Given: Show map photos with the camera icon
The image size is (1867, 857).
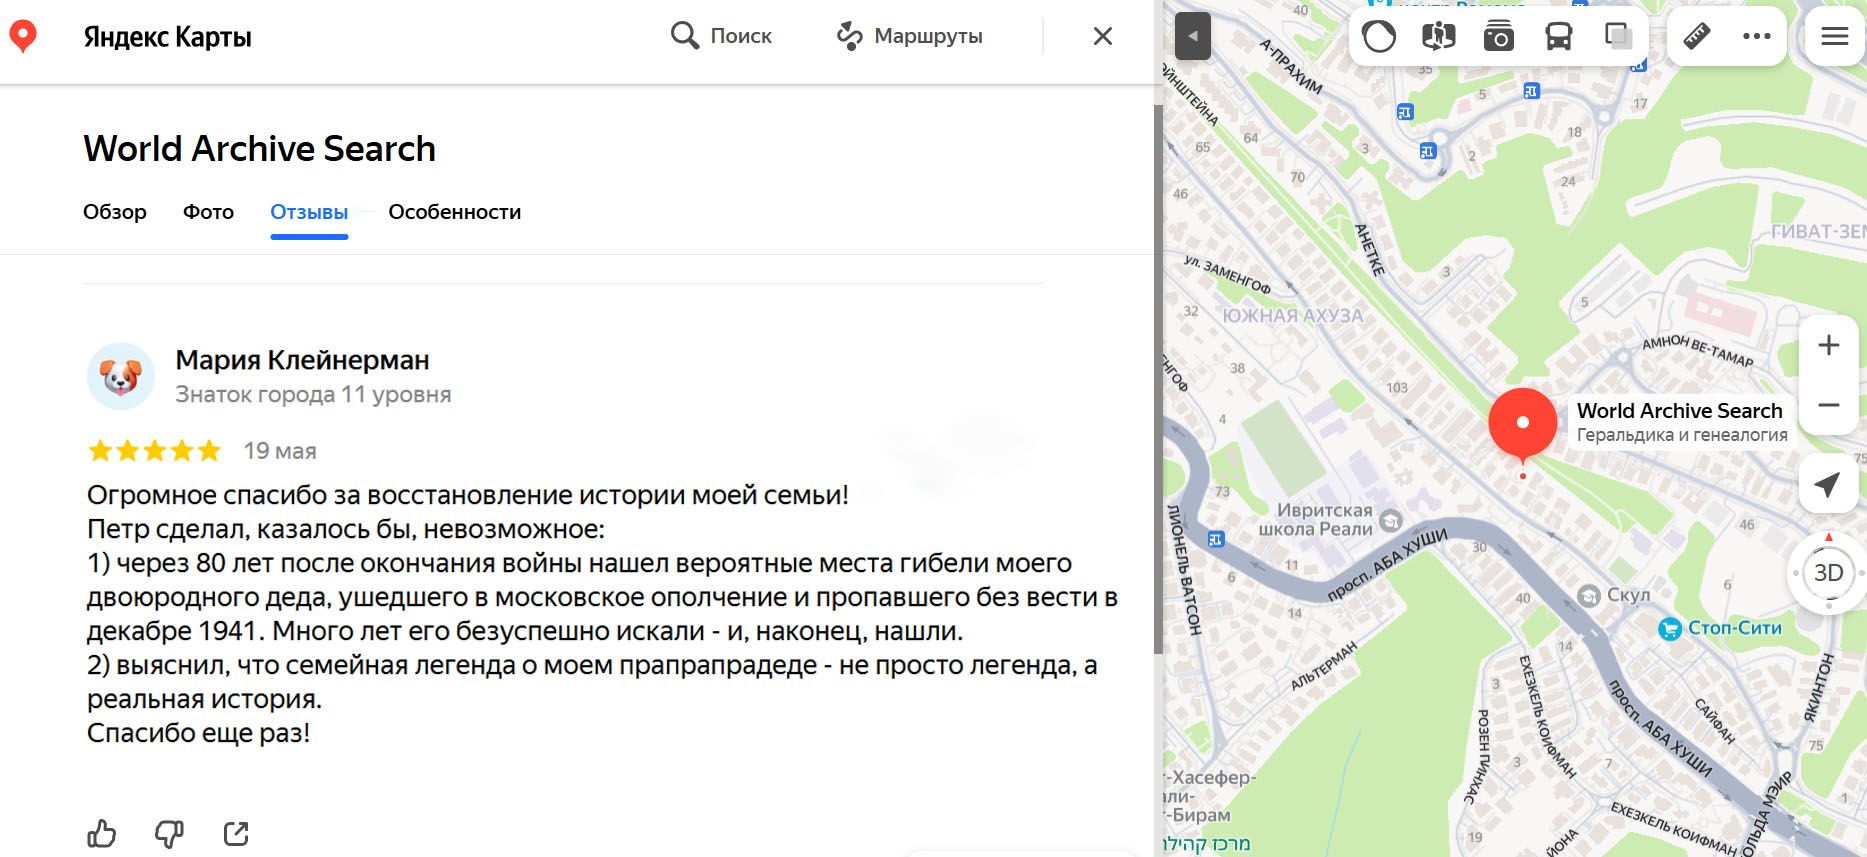Looking at the screenshot, I should 1498,37.
